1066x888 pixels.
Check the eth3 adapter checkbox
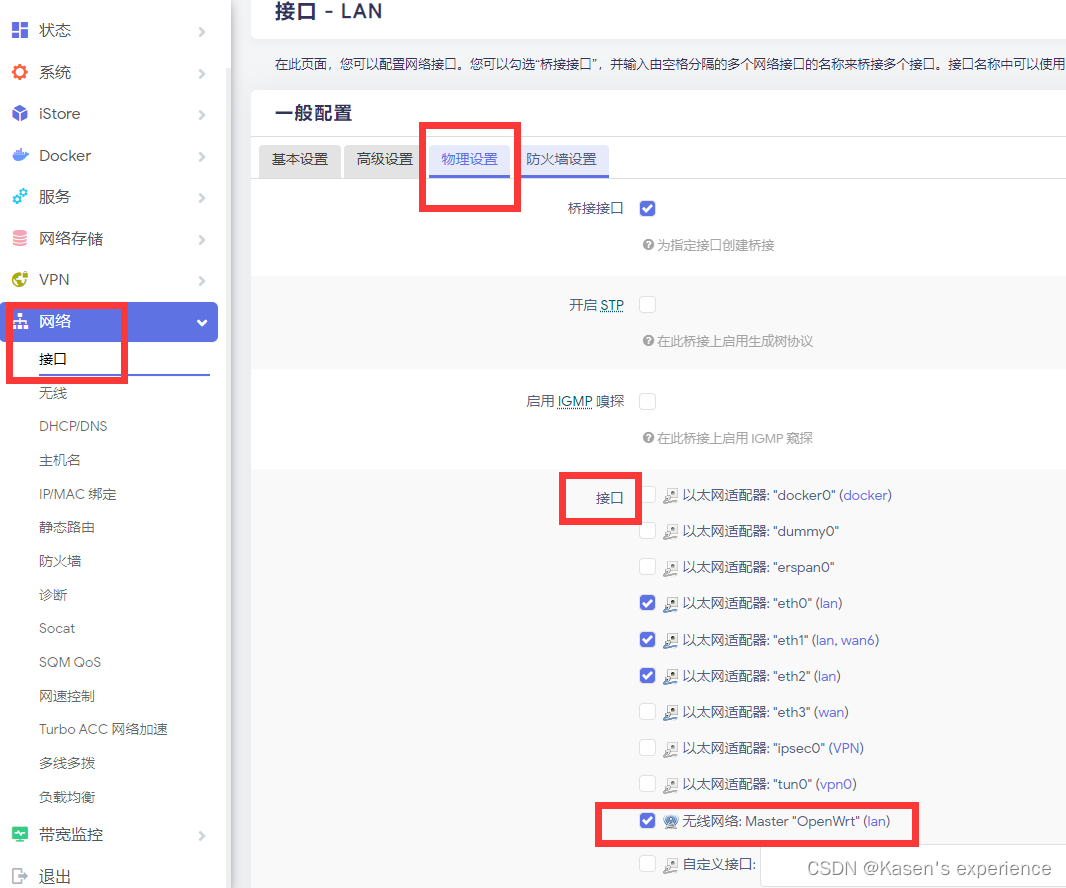pos(647,711)
